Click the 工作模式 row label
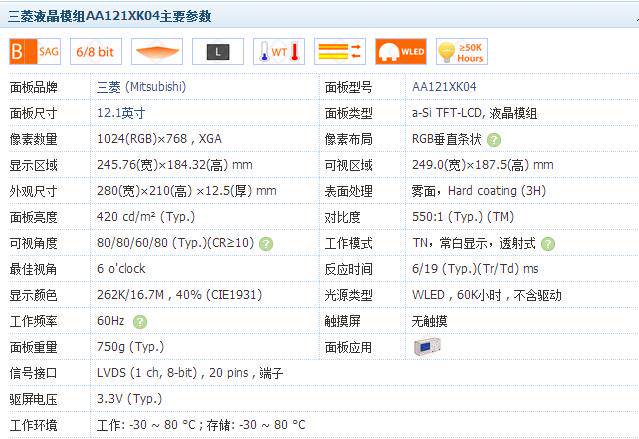 pos(348,243)
